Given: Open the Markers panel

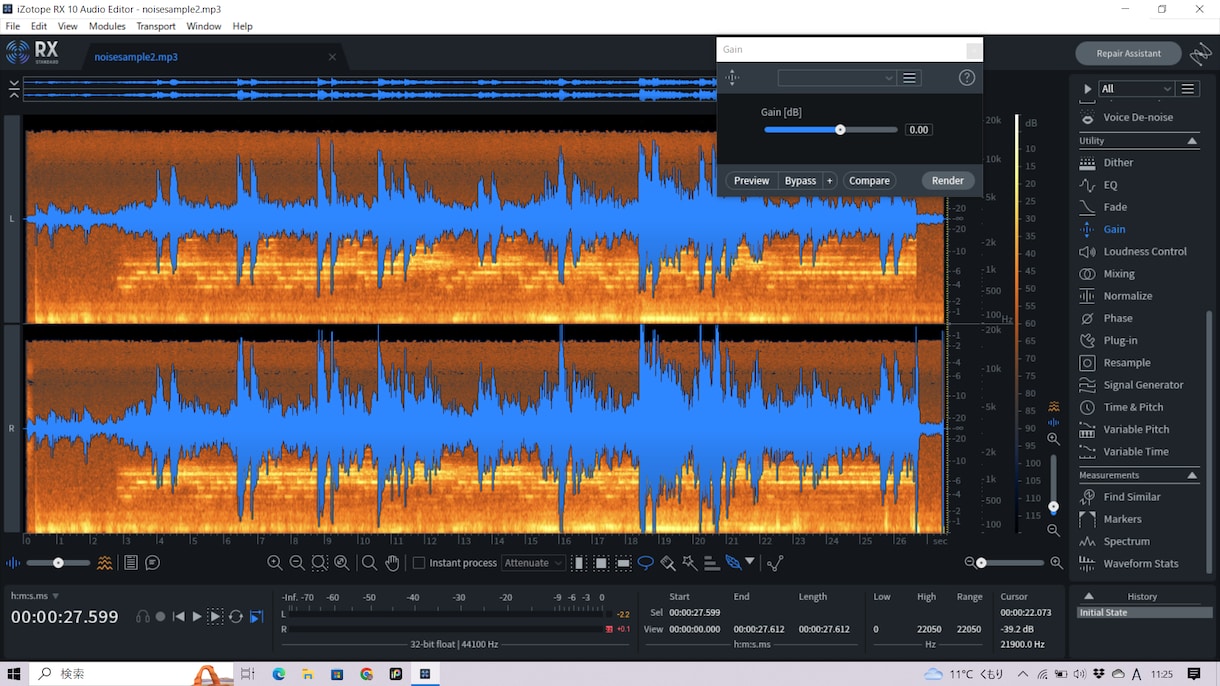Looking at the screenshot, I should [x=1122, y=519].
